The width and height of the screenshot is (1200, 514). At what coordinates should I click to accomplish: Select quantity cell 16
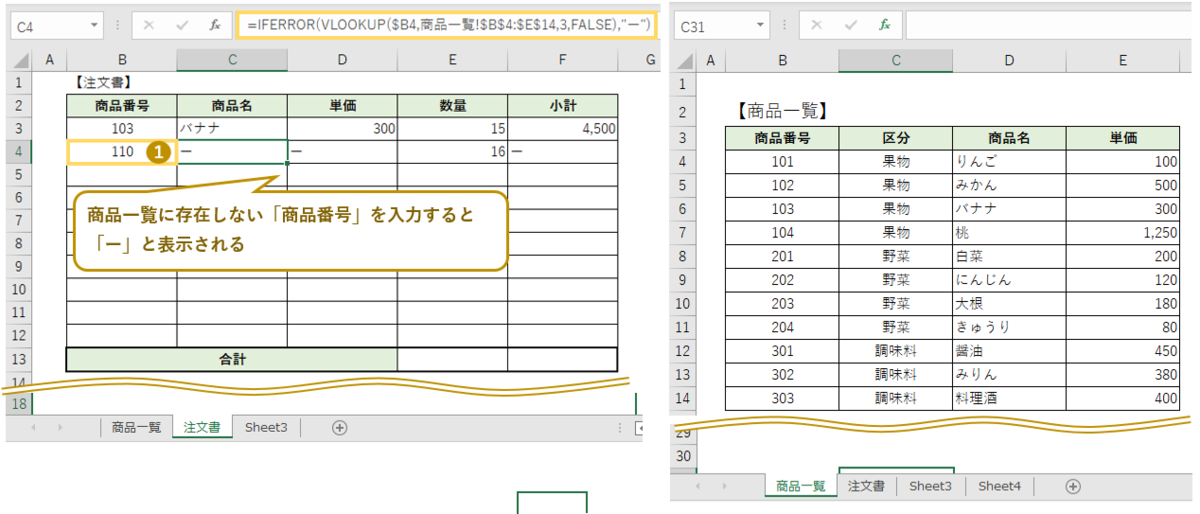point(452,151)
